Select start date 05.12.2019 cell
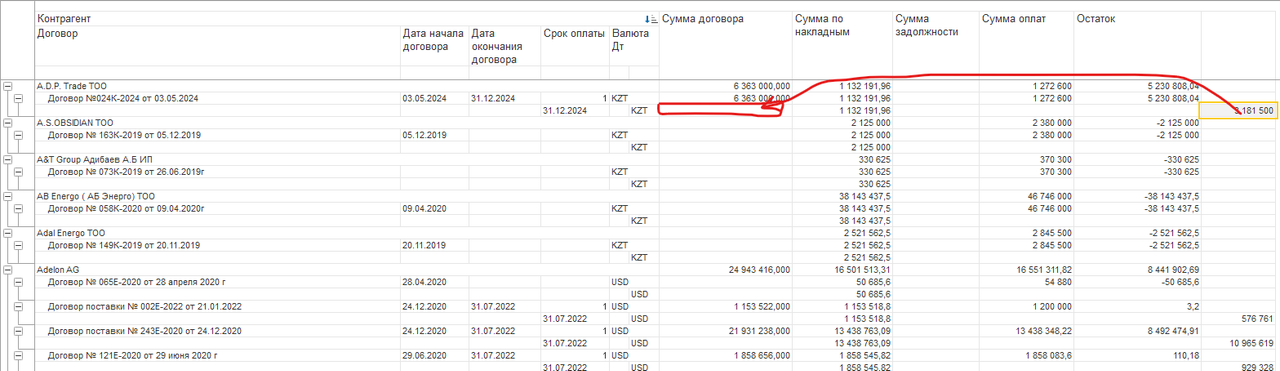Image resolution: width=1280 pixels, height=371 pixels. [425, 135]
